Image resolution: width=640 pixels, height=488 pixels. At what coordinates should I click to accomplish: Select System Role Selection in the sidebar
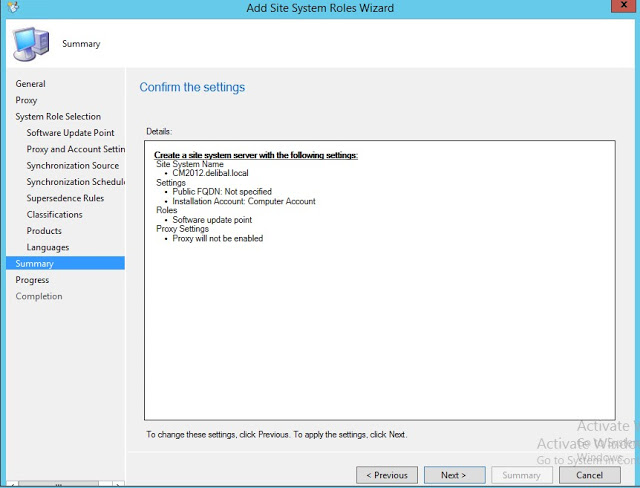[x=58, y=117]
